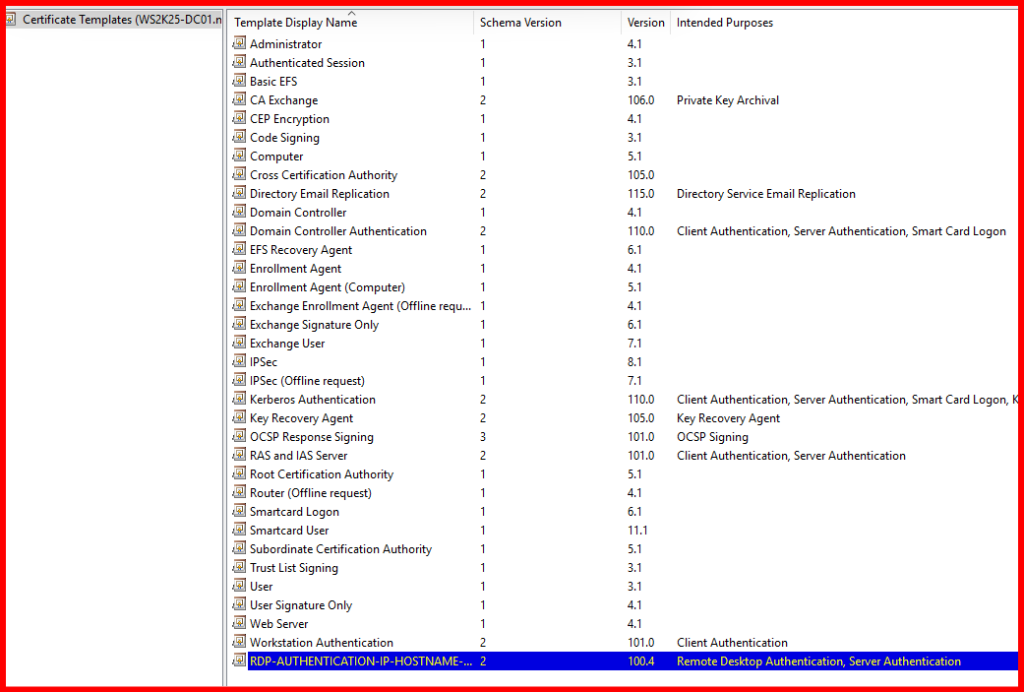The width and height of the screenshot is (1024, 692).
Task: Click the Administrator template icon
Action: click(239, 44)
